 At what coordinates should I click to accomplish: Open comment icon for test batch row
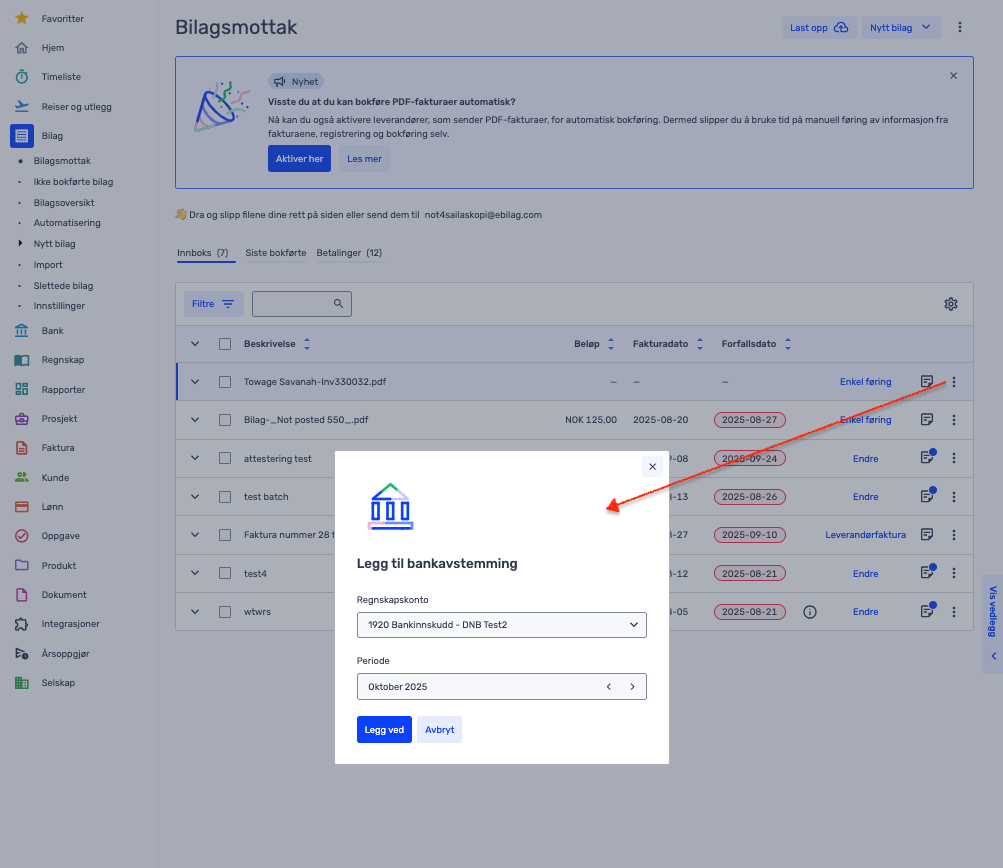(x=927, y=496)
